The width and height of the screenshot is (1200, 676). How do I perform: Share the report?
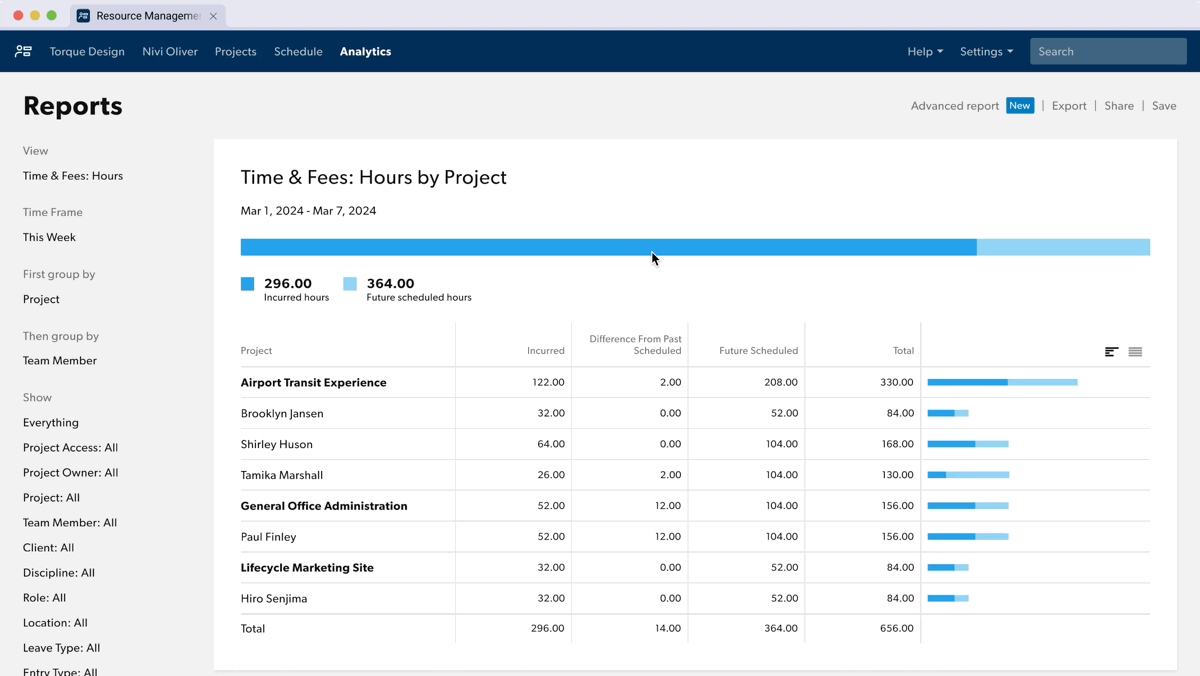pos(1119,106)
